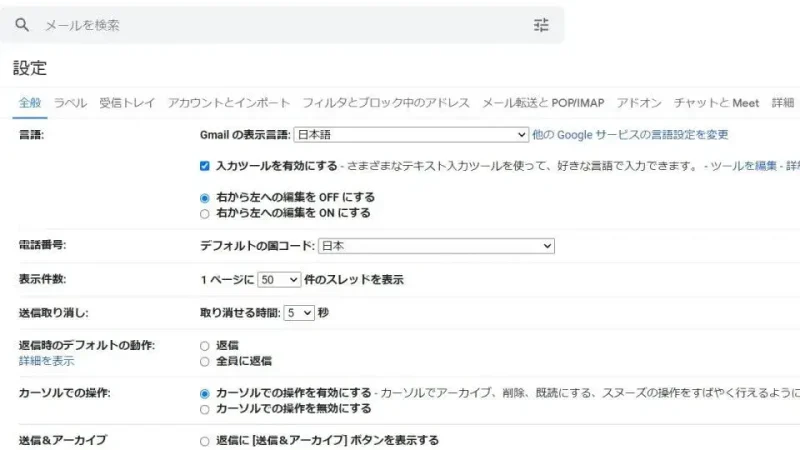Open the undo send seconds dropdown
This screenshot has height=450, width=800.
[299, 313]
